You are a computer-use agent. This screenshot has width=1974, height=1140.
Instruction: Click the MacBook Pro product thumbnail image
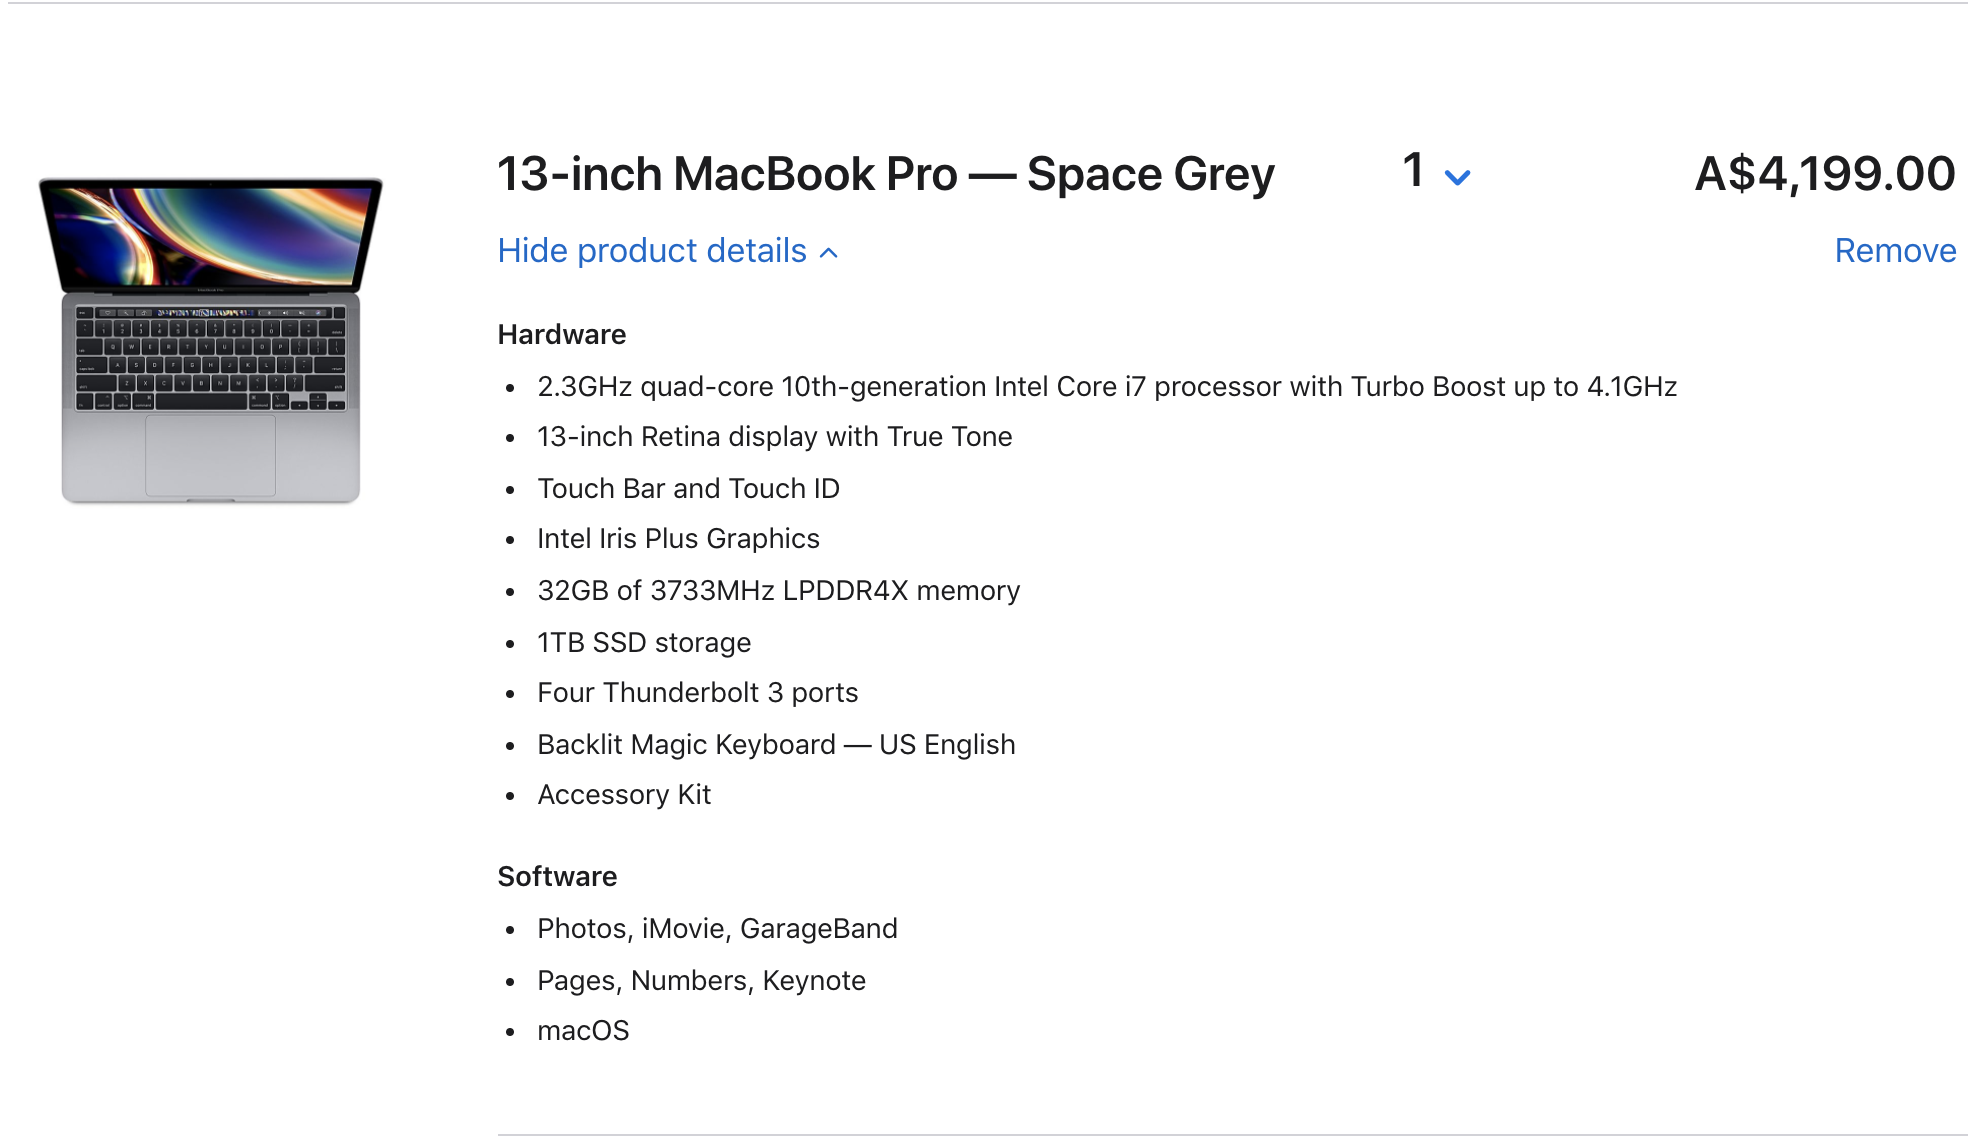point(210,340)
